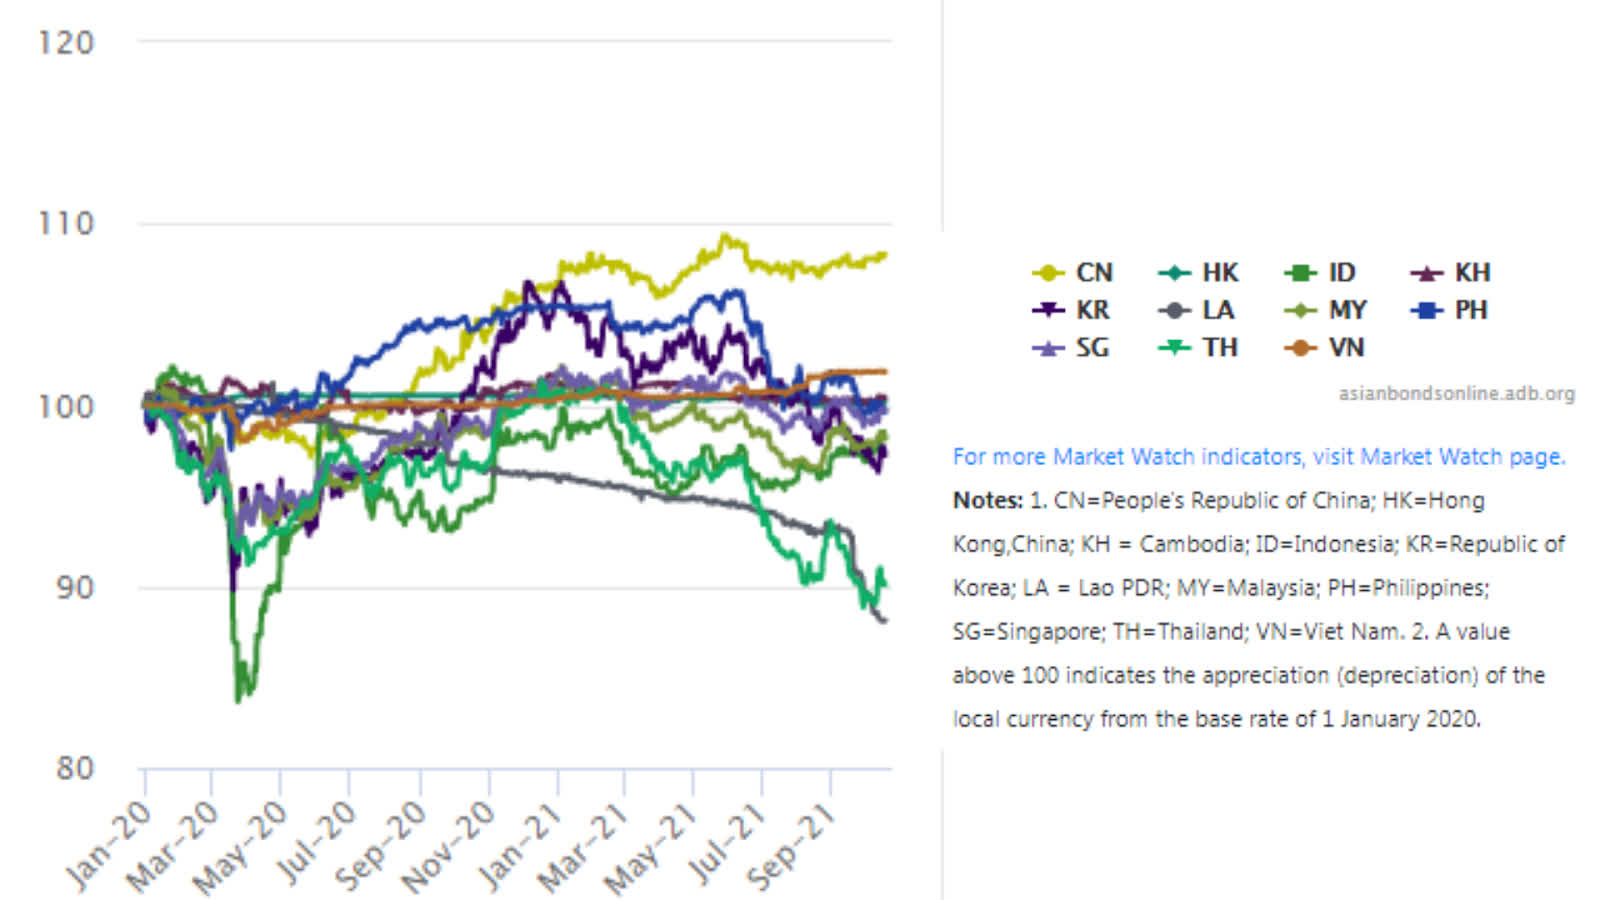Click the Jan-21 x-axis label
The height and width of the screenshot is (900, 1600).
tap(520, 847)
